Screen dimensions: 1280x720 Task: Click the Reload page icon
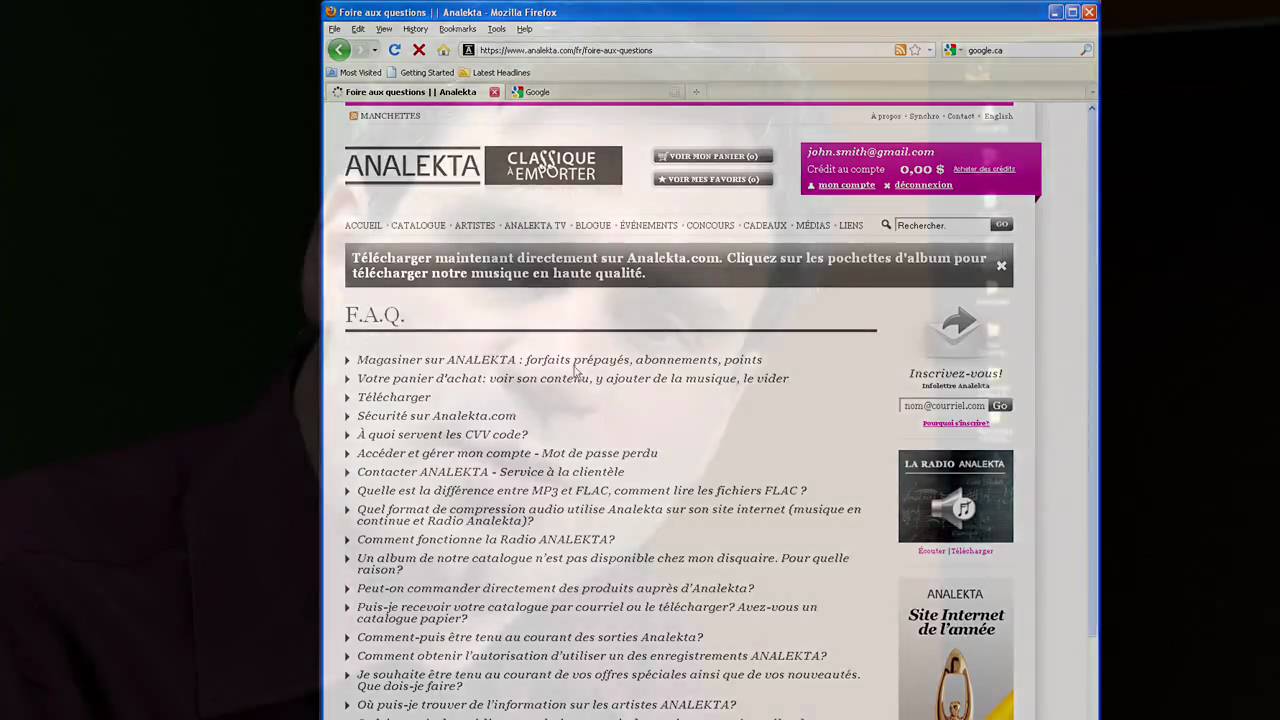pyautogui.click(x=394, y=50)
